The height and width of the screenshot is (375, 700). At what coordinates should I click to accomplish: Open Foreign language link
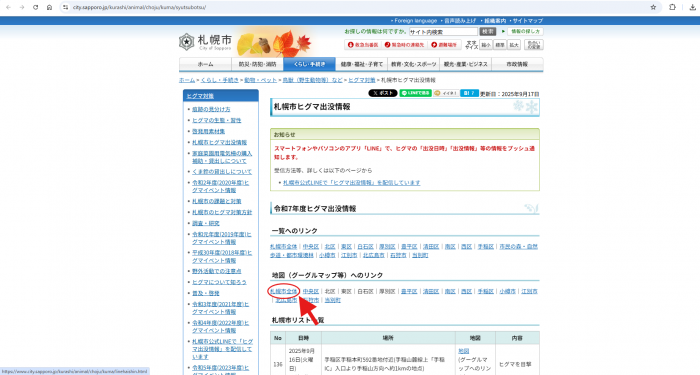coord(415,21)
